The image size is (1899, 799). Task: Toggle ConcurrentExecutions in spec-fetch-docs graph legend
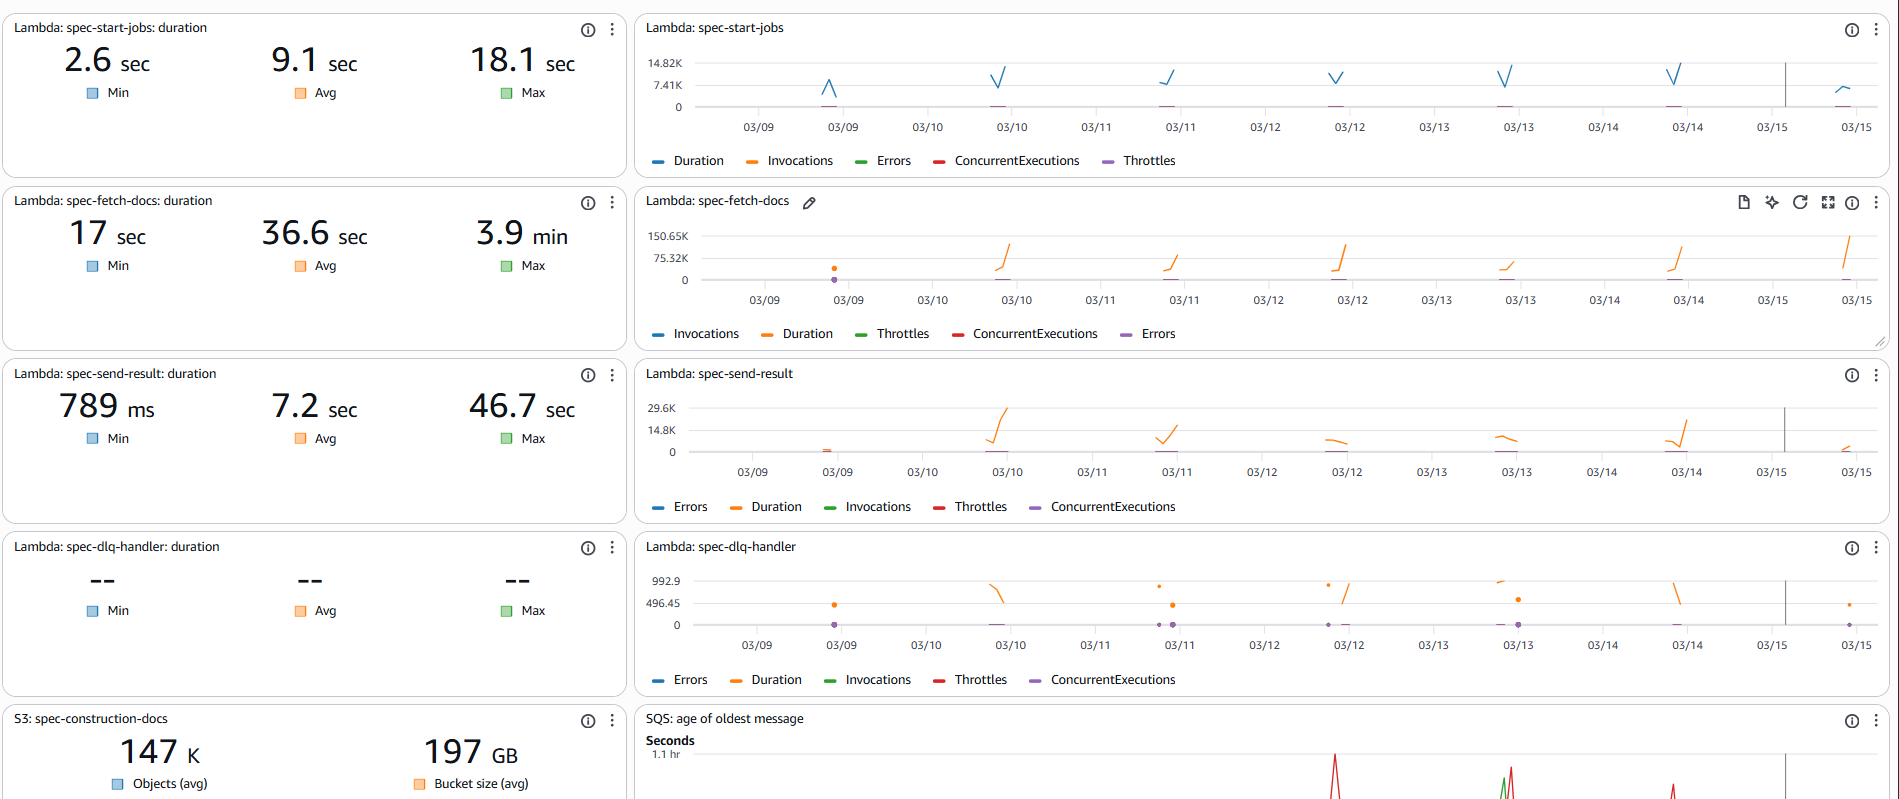coord(1024,334)
